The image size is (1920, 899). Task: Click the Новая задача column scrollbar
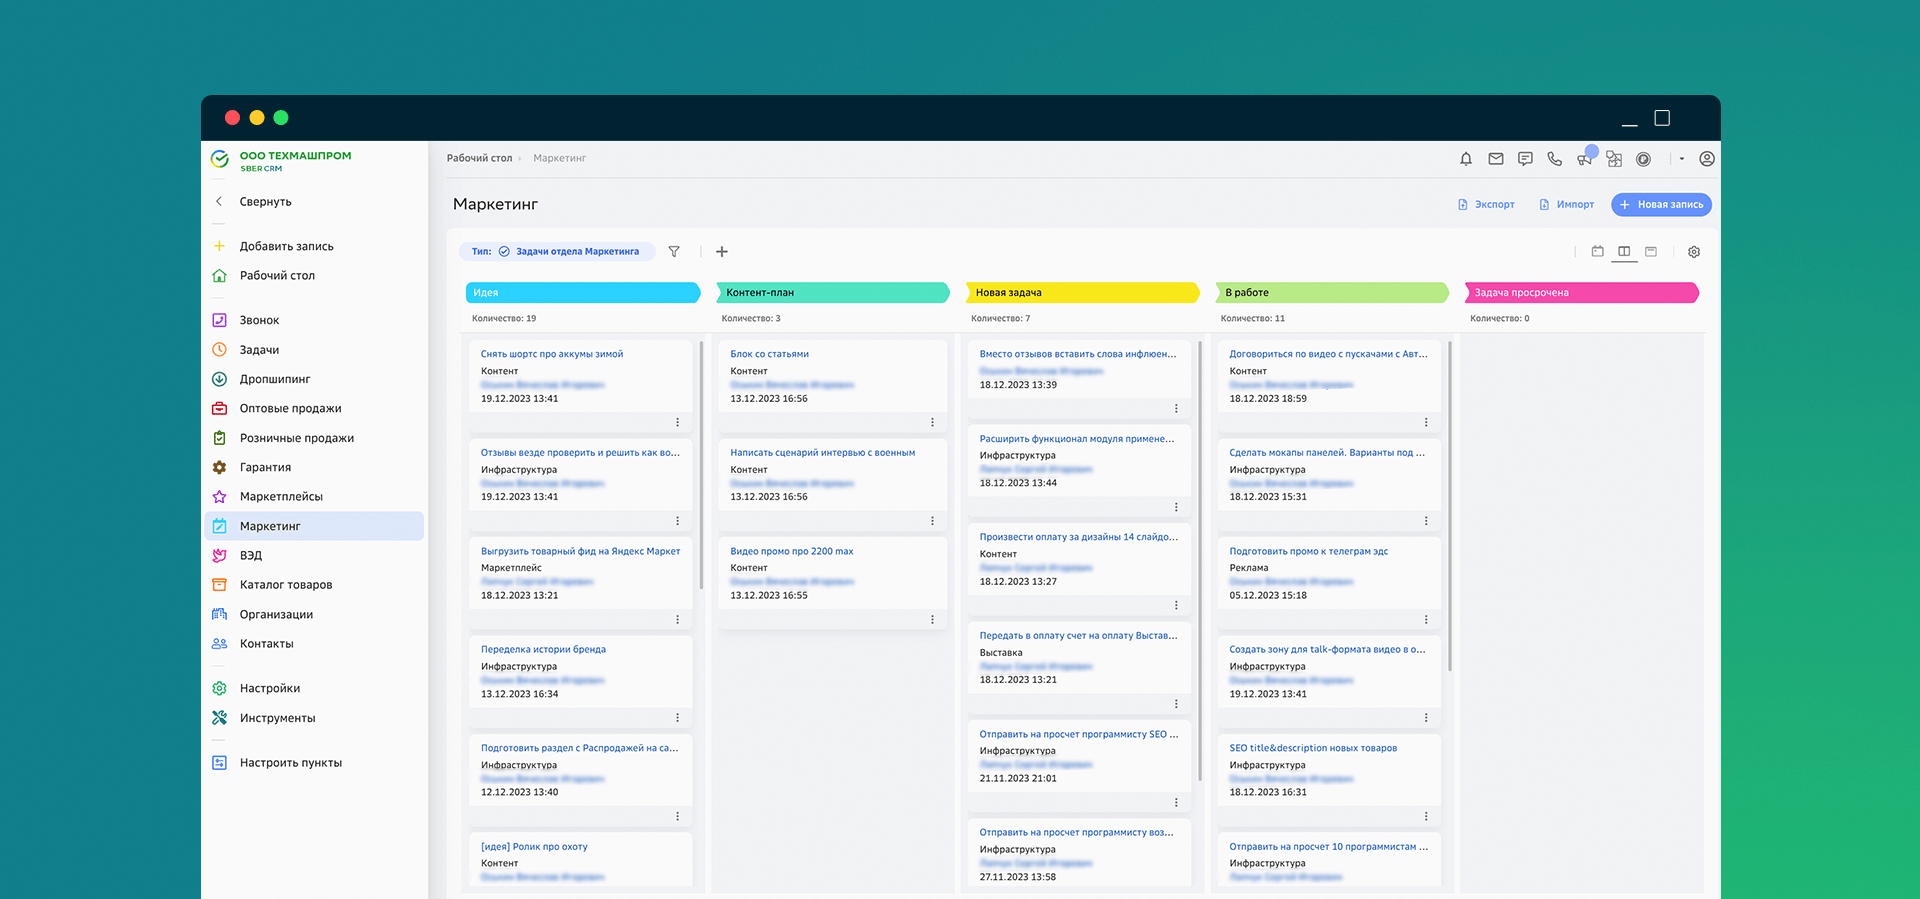click(x=1200, y=561)
